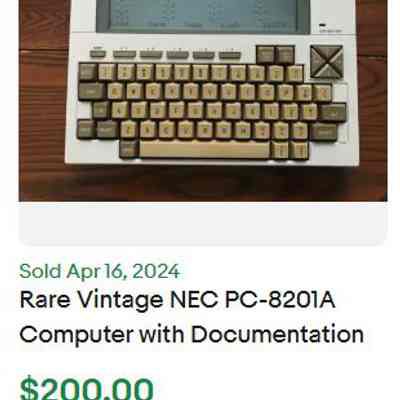This screenshot has height=400, width=400.
Task: Click the NEC brand name in the title
Action: click(194, 300)
